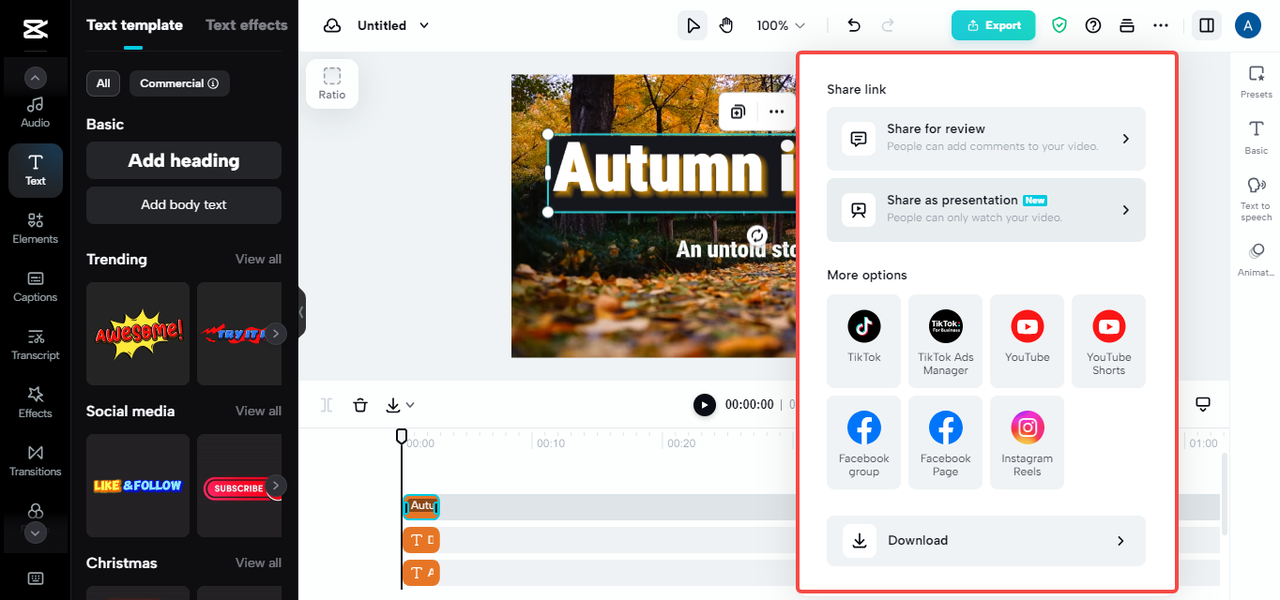Switch to Text effects tab

(247, 25)
